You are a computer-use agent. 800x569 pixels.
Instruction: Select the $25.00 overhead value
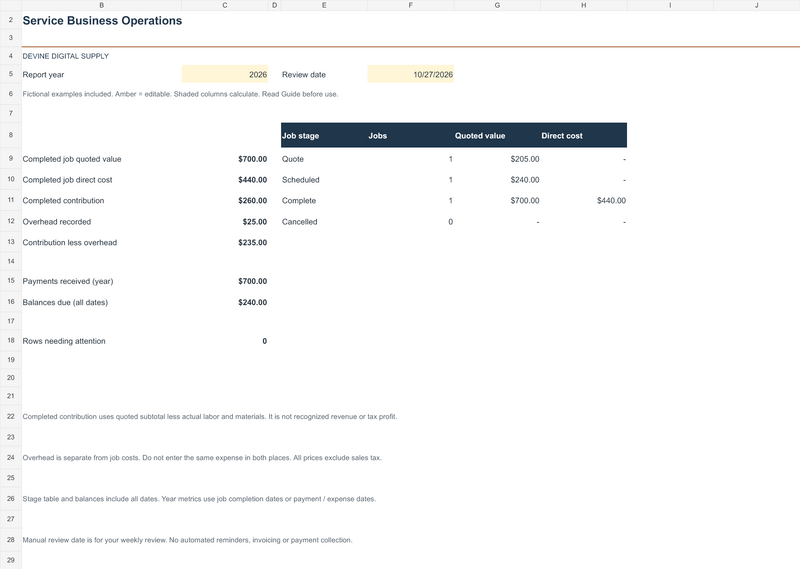point(224,222)
